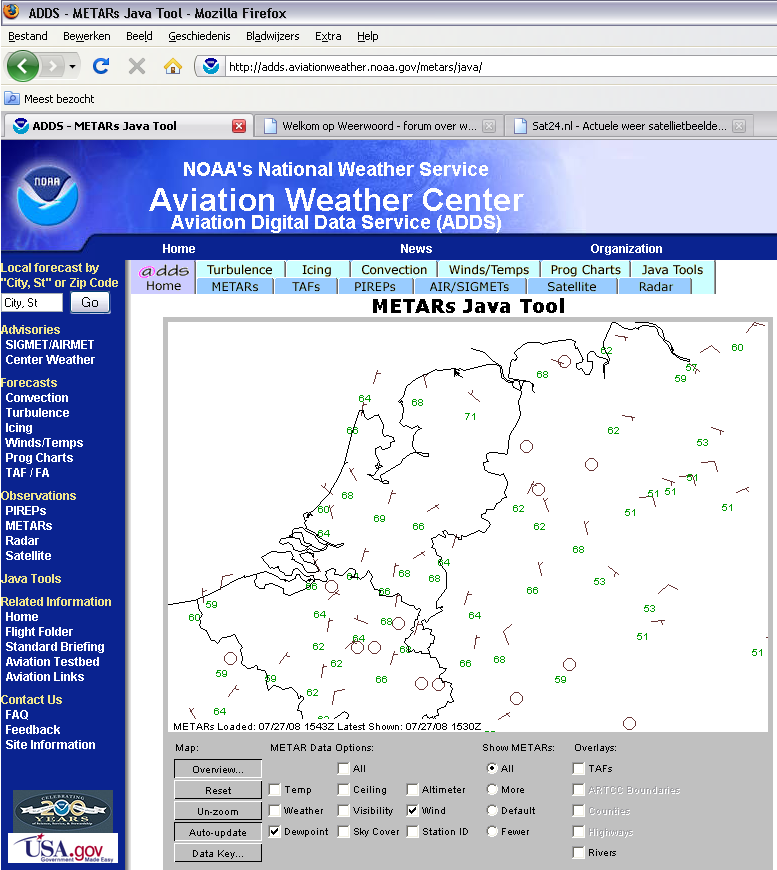
Task: Click the Firefox forward arrow button
Action: click(53, 67)
